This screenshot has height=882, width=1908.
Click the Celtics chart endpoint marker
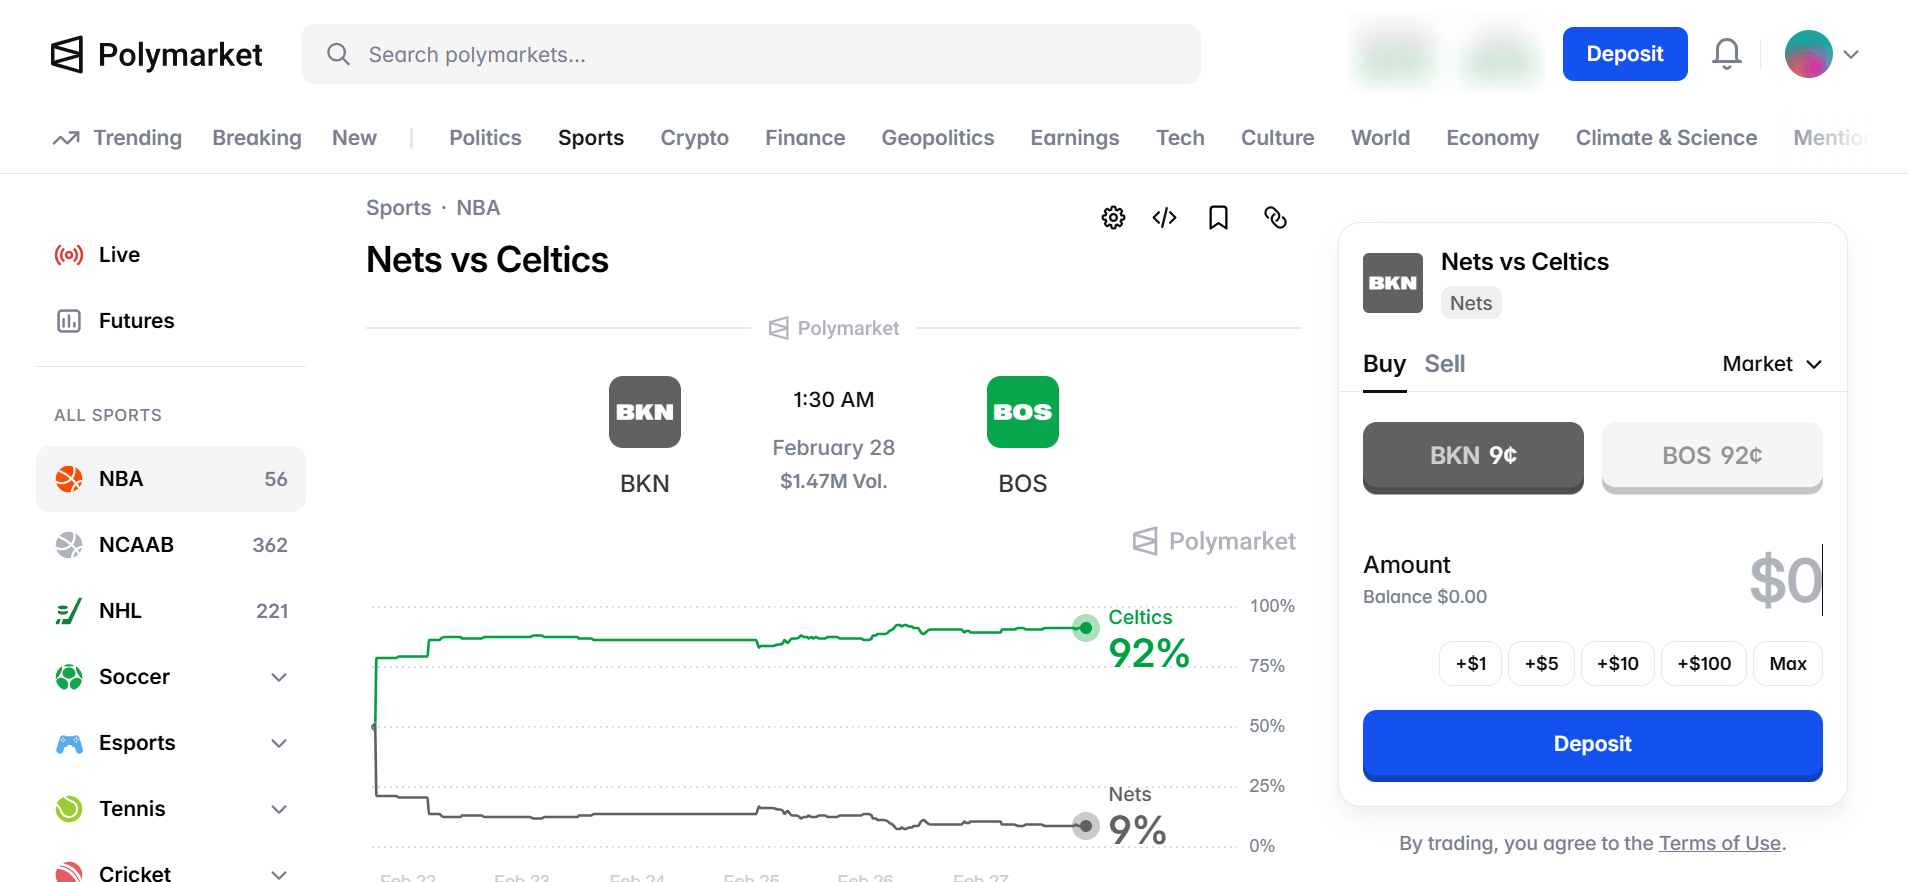[x=1085, y=628]
